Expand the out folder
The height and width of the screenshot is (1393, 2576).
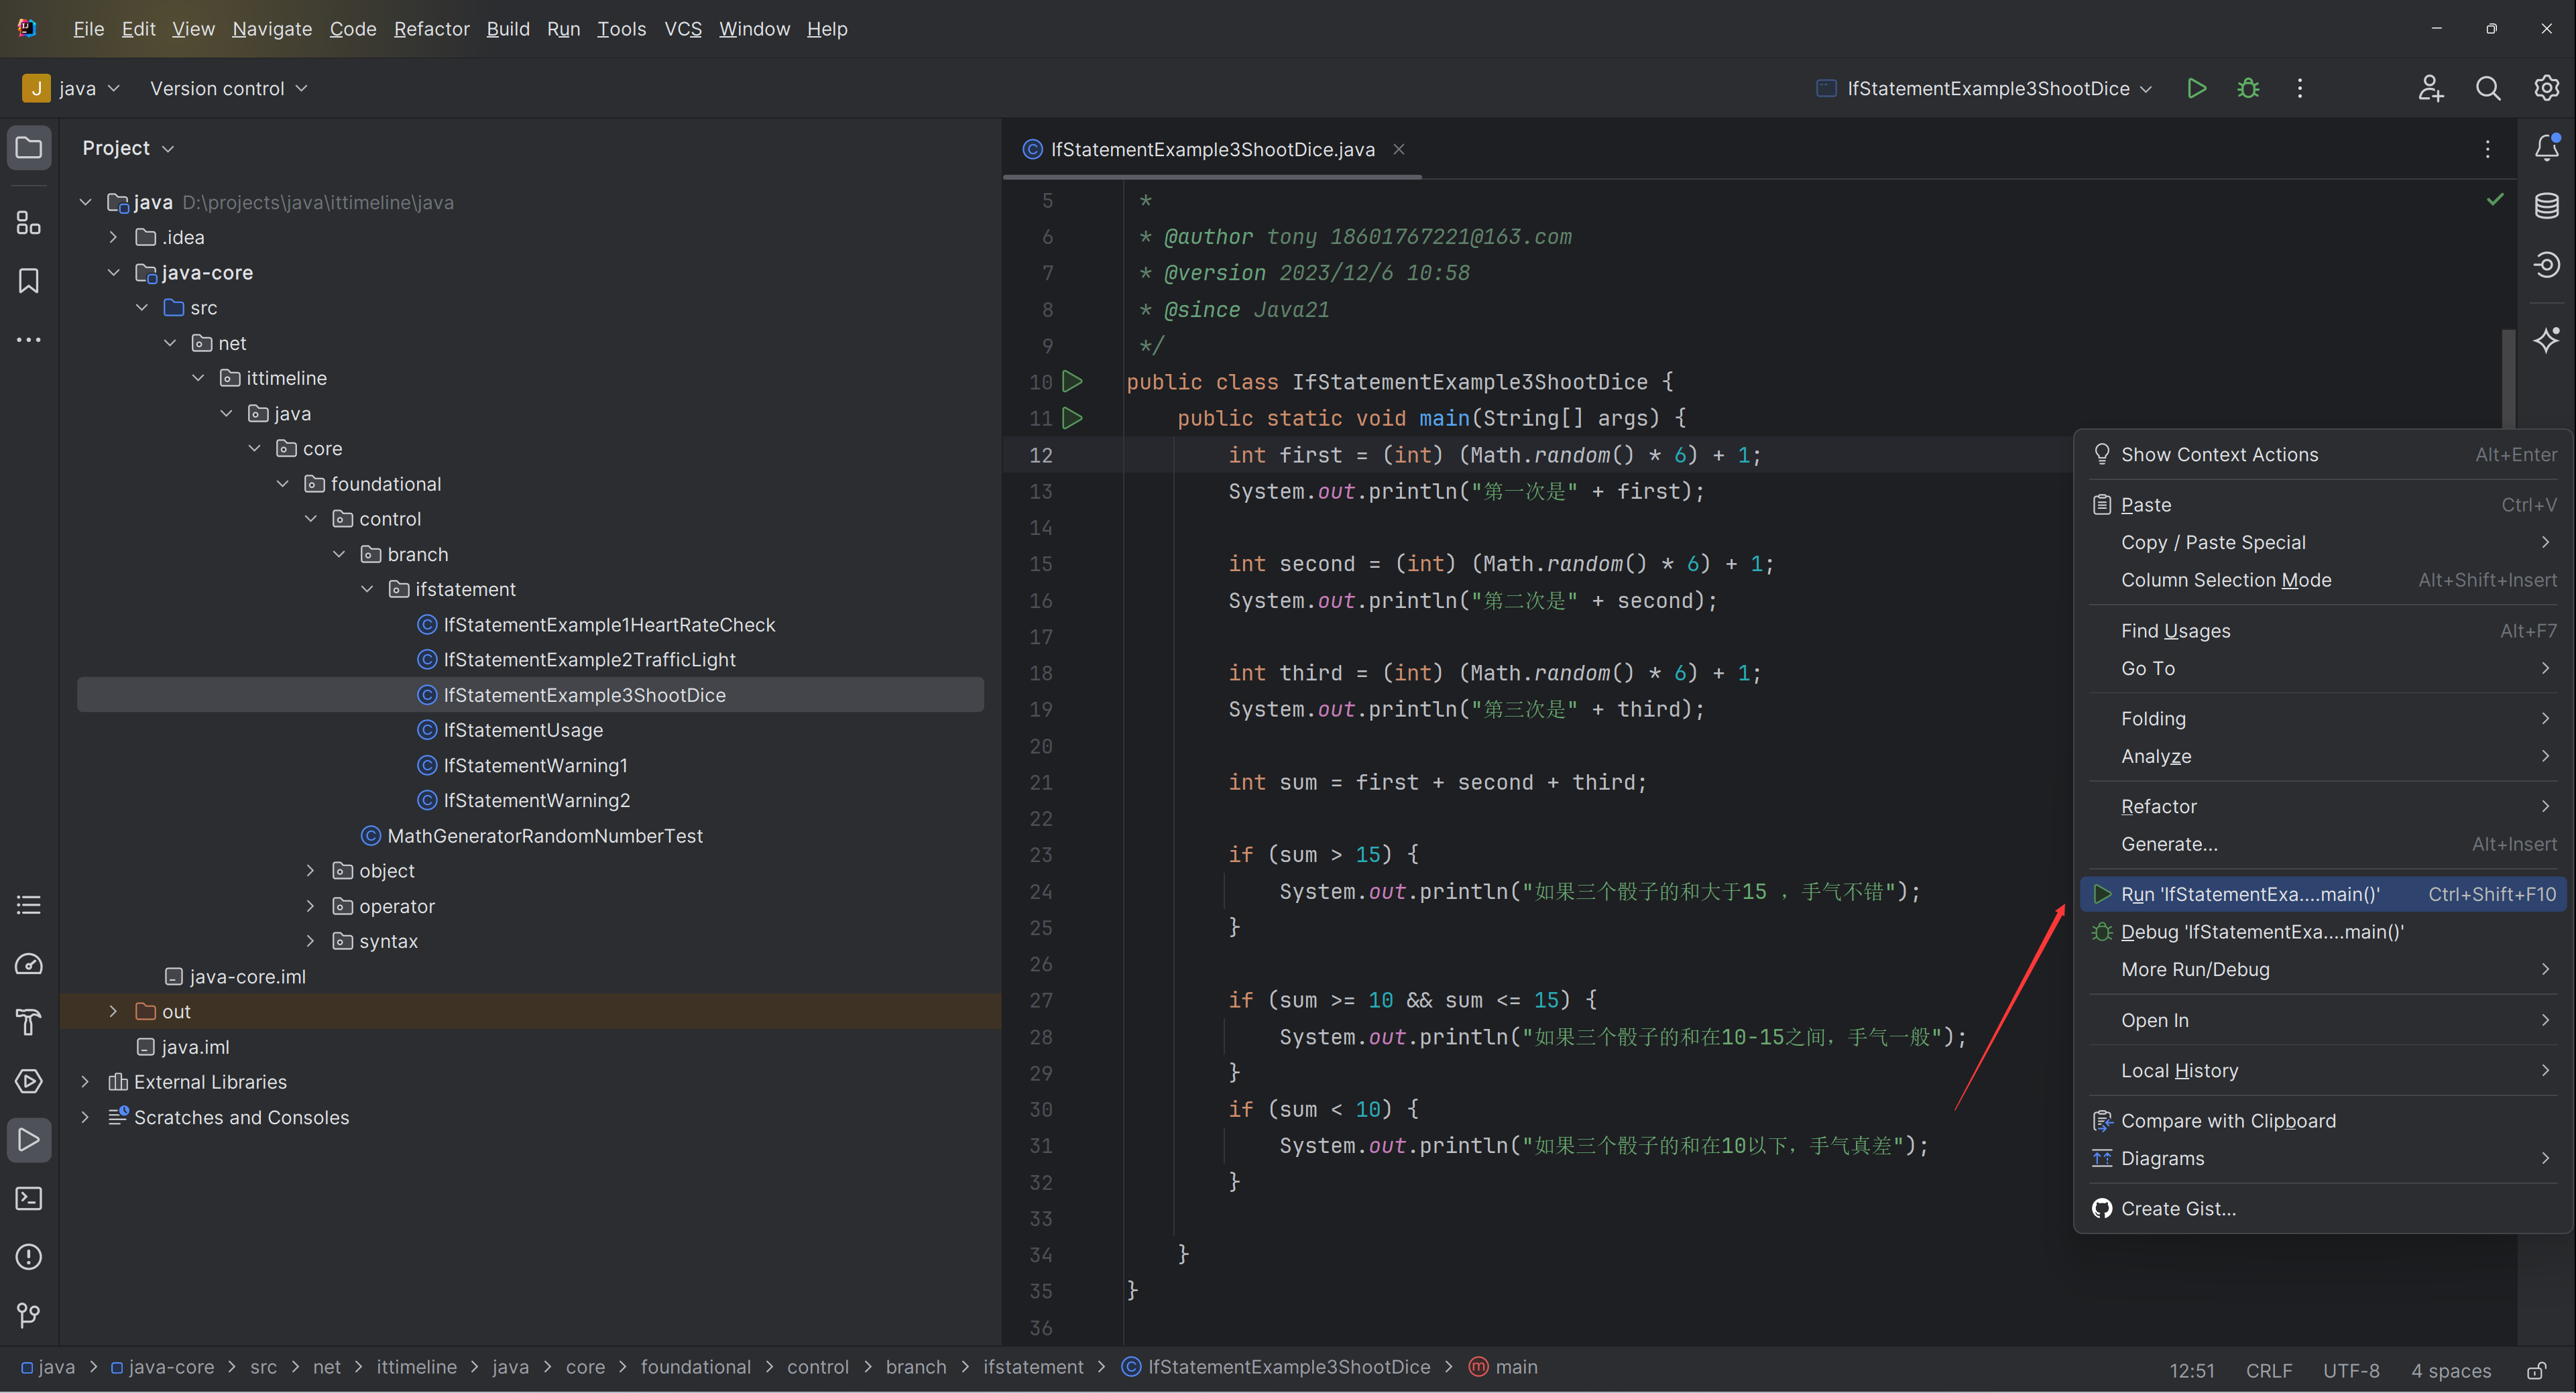[x=113, y=1012]
